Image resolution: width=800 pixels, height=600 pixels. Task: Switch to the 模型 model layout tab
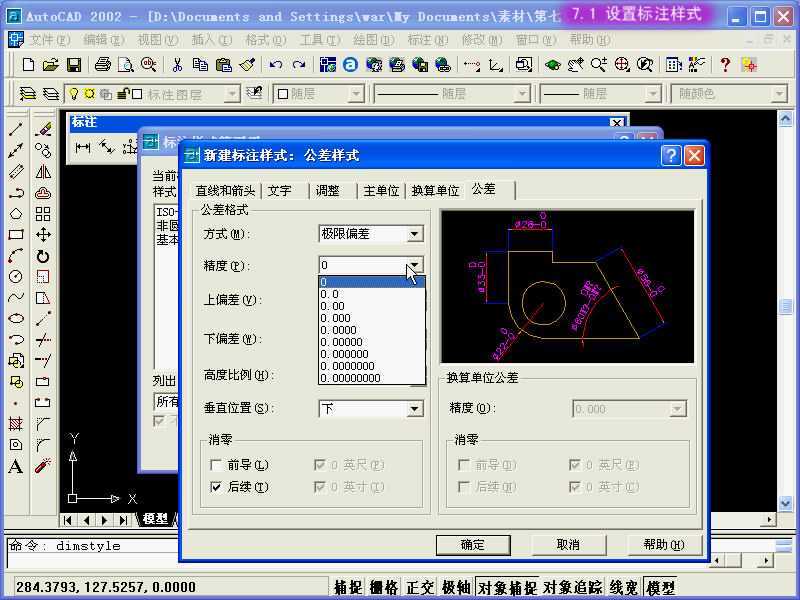pos(156,519)
